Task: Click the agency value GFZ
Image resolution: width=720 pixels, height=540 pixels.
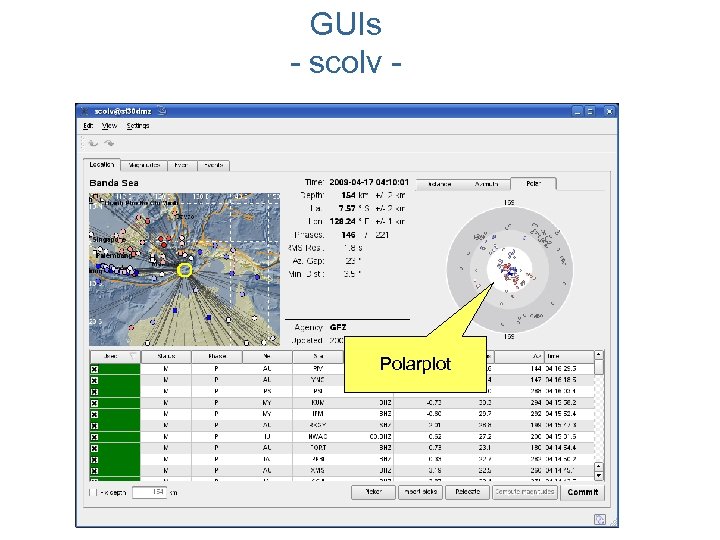Action: point(338,327)
